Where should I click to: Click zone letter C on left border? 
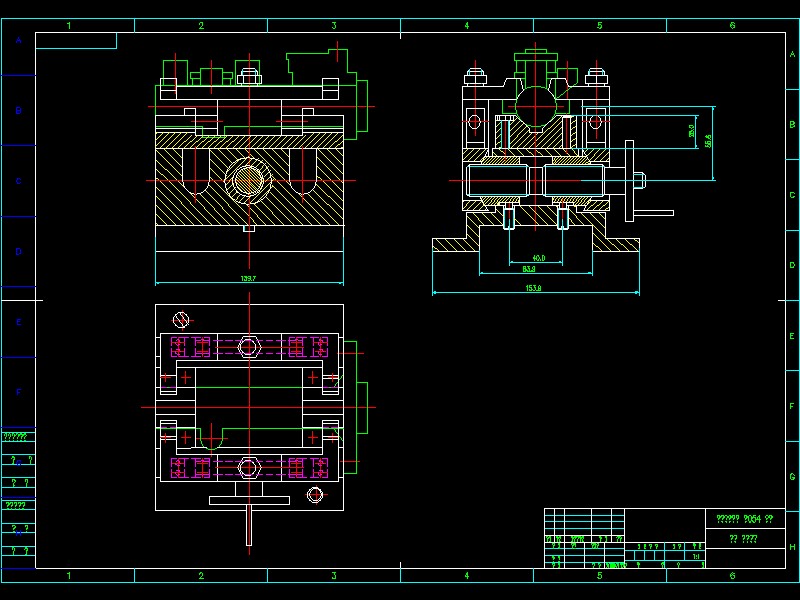click(19, 181)
